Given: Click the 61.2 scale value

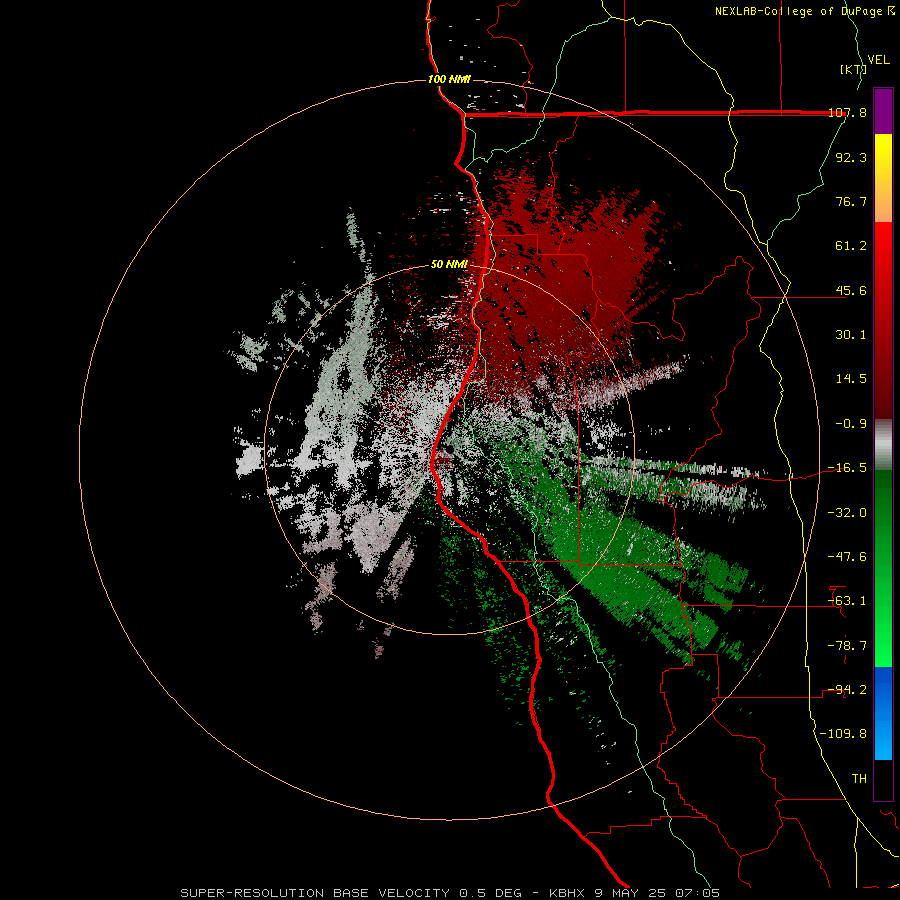Looking at the screenshot, I should [x=851, y=246].
